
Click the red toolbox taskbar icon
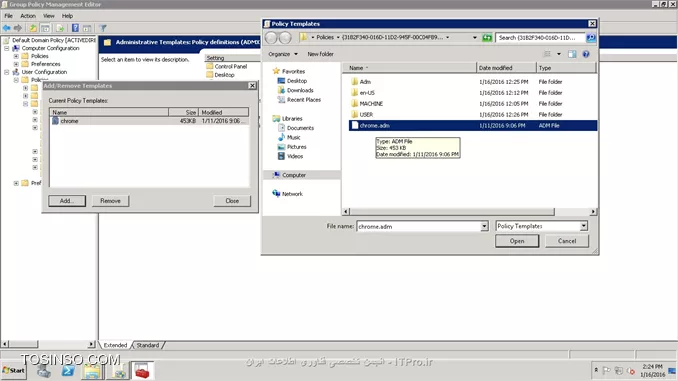pos(142,371)
